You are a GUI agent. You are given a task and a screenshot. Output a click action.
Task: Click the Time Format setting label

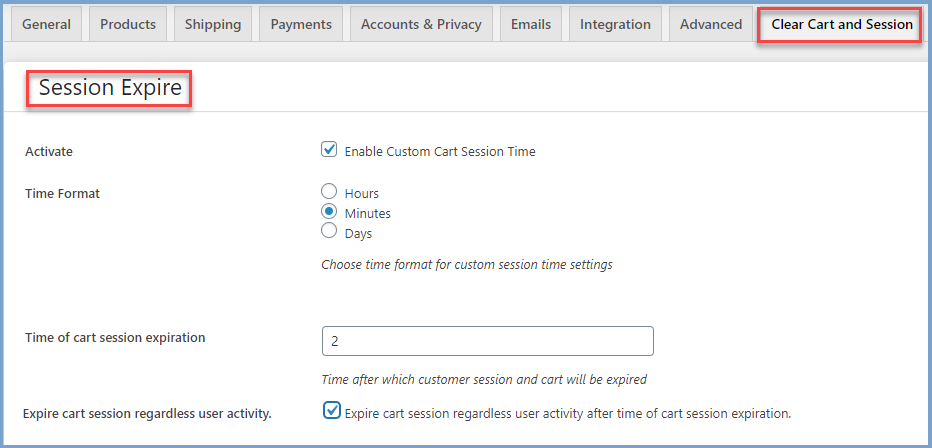tap(62, 193)
